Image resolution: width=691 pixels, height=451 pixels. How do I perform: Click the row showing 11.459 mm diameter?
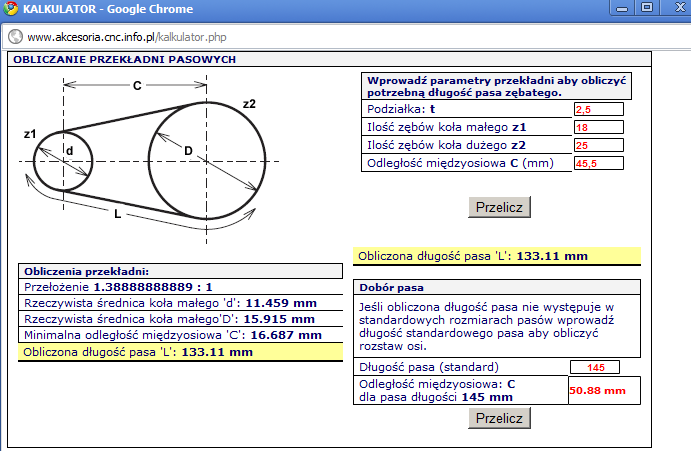click(180, 303)
